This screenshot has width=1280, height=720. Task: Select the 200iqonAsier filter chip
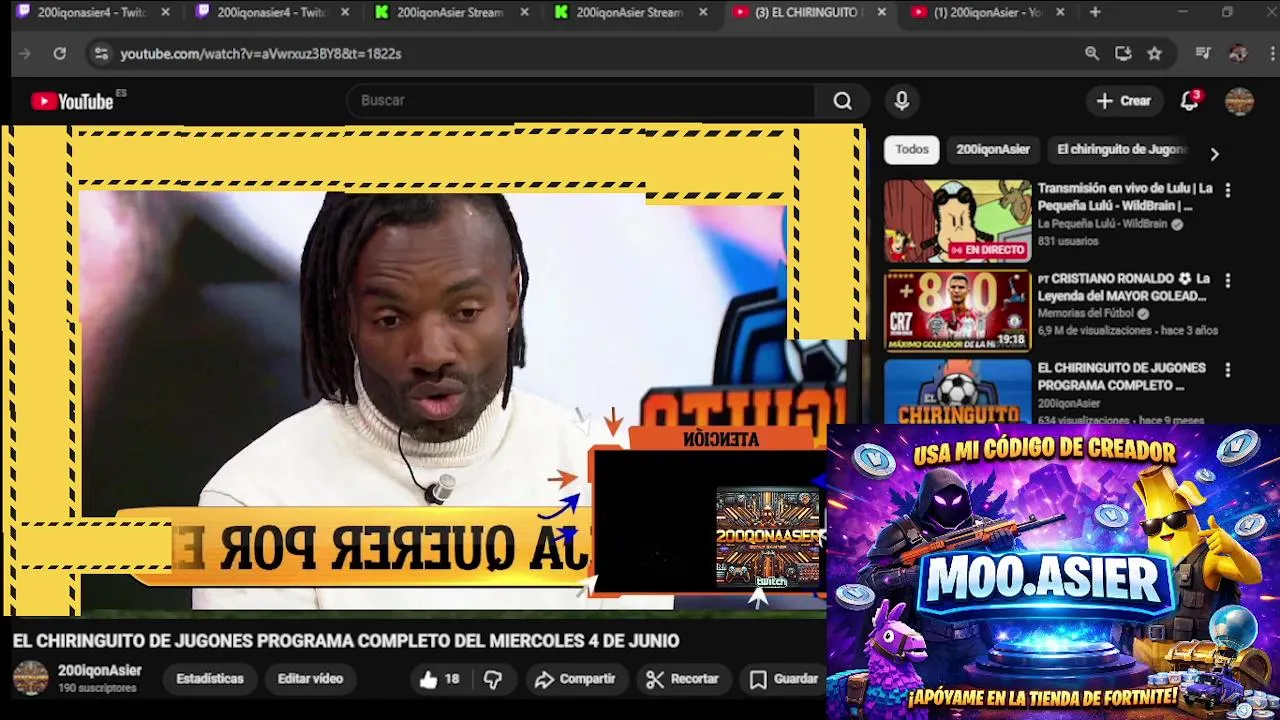click(993, 149)
